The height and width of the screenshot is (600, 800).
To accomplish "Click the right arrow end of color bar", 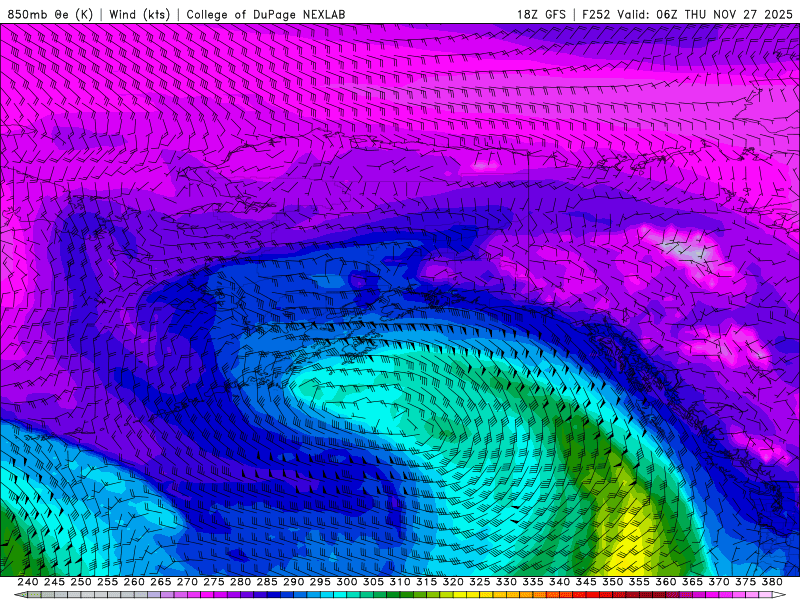I will (x=779, y=595).
